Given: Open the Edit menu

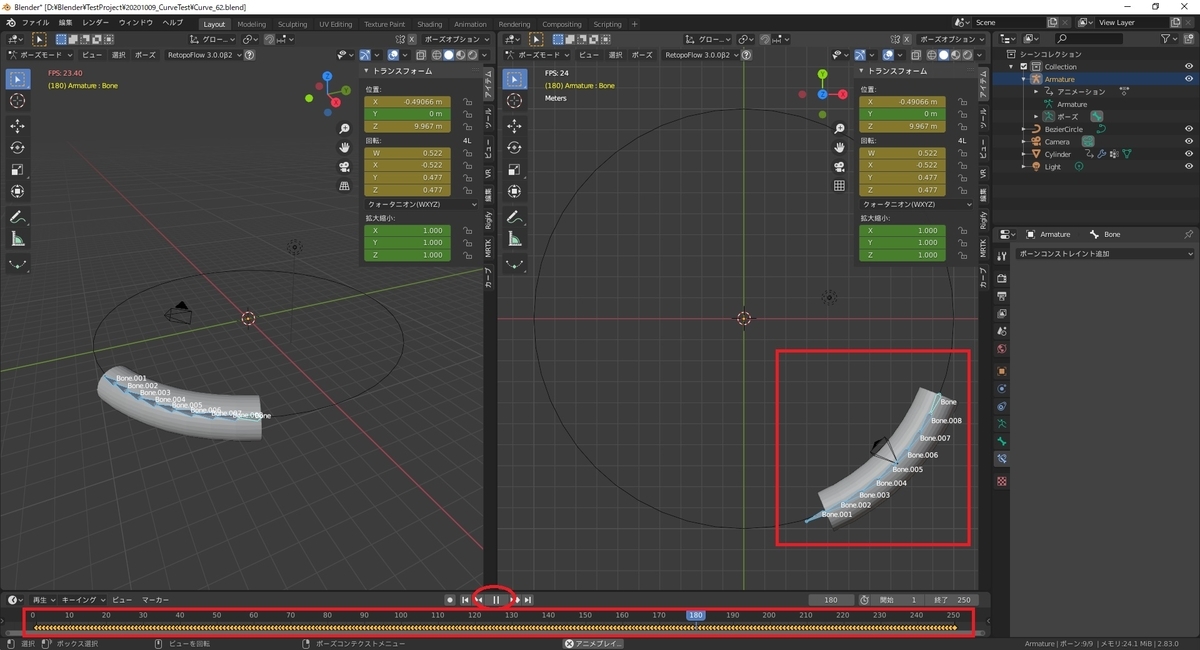Looking at the screenshot, I should (x=65, y=22).
